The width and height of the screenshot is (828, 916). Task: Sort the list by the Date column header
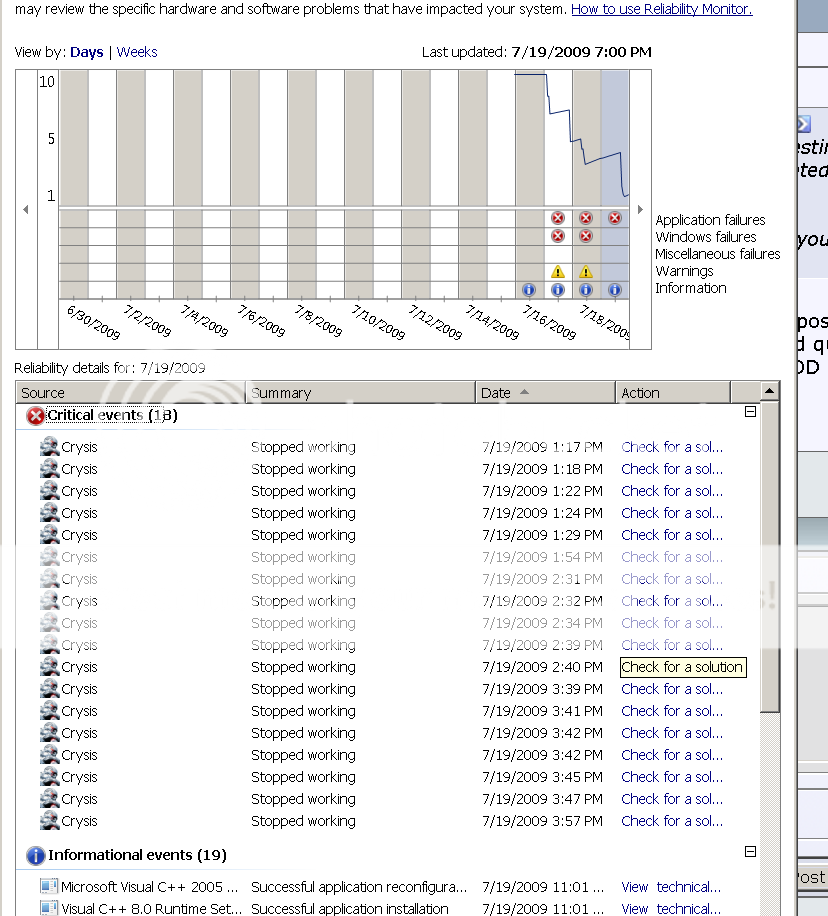pos(545,393)
